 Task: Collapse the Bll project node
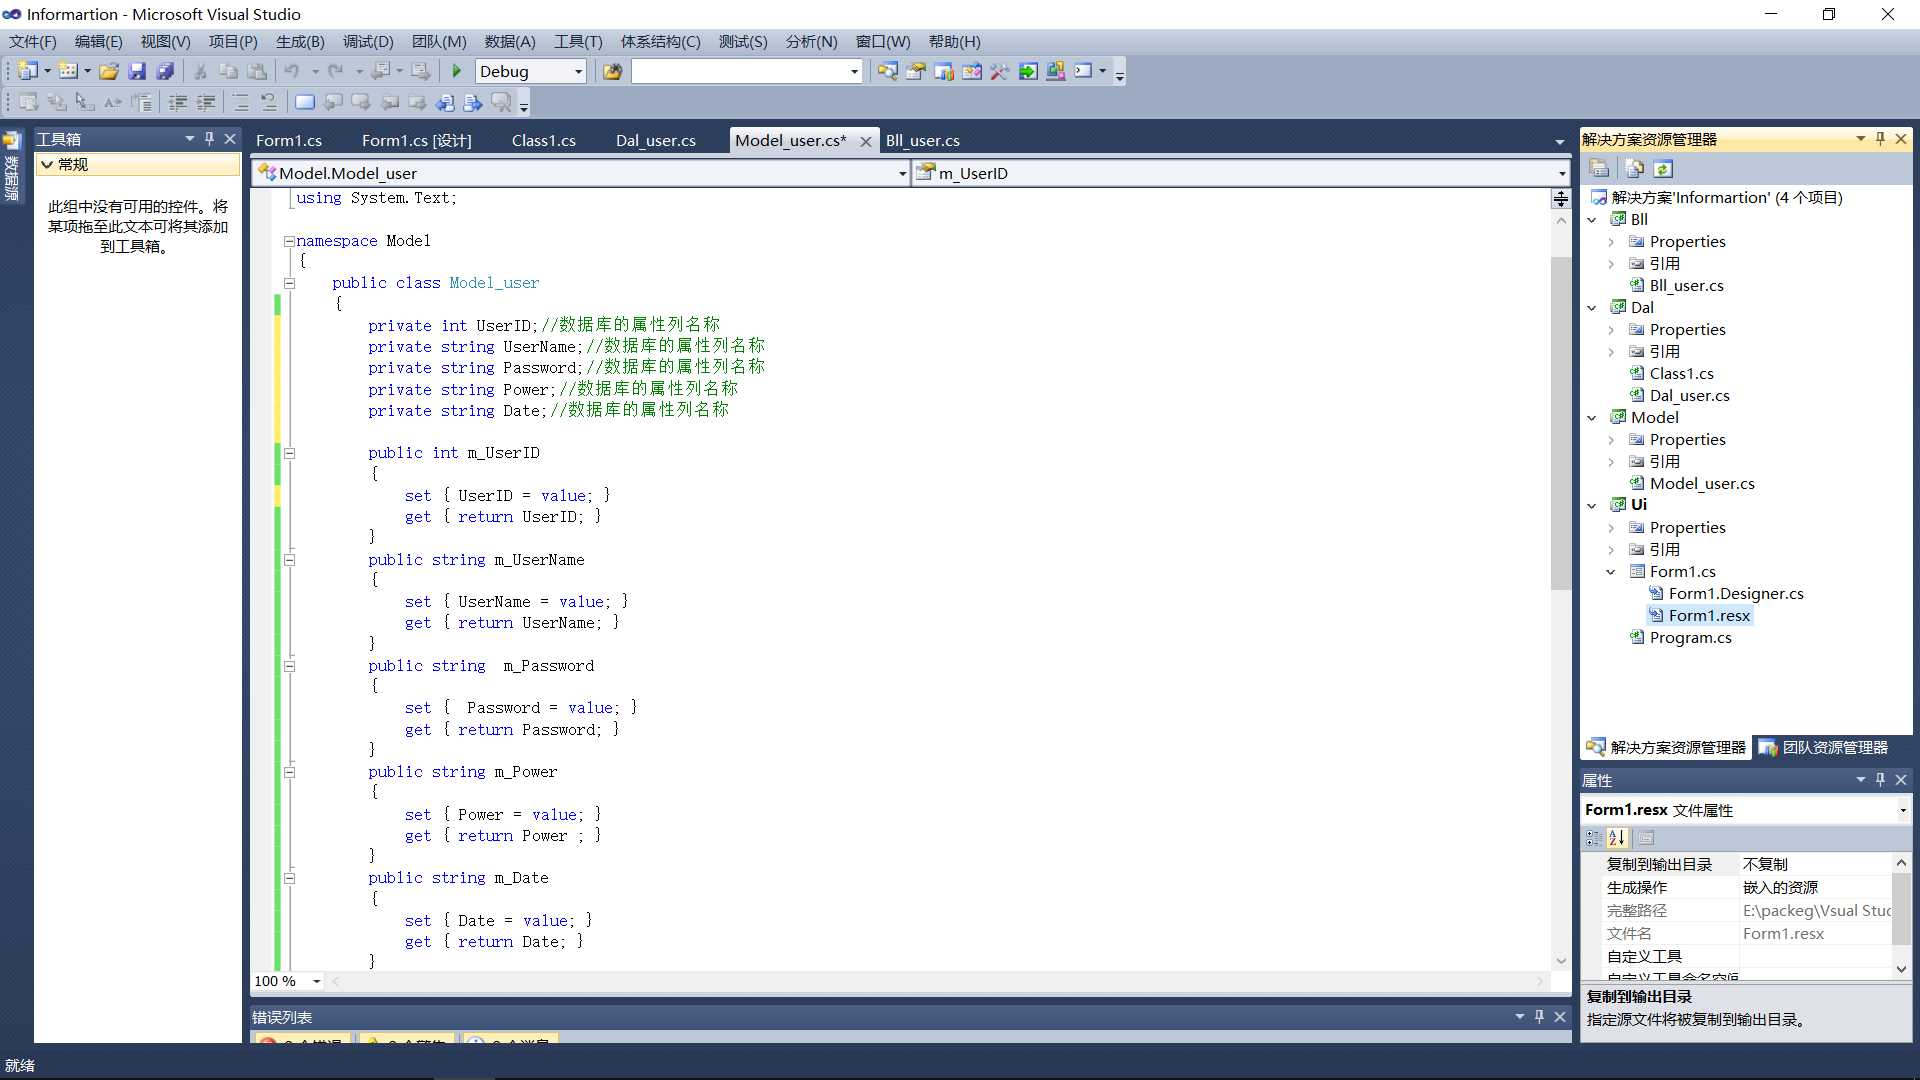coord(1592,220)
